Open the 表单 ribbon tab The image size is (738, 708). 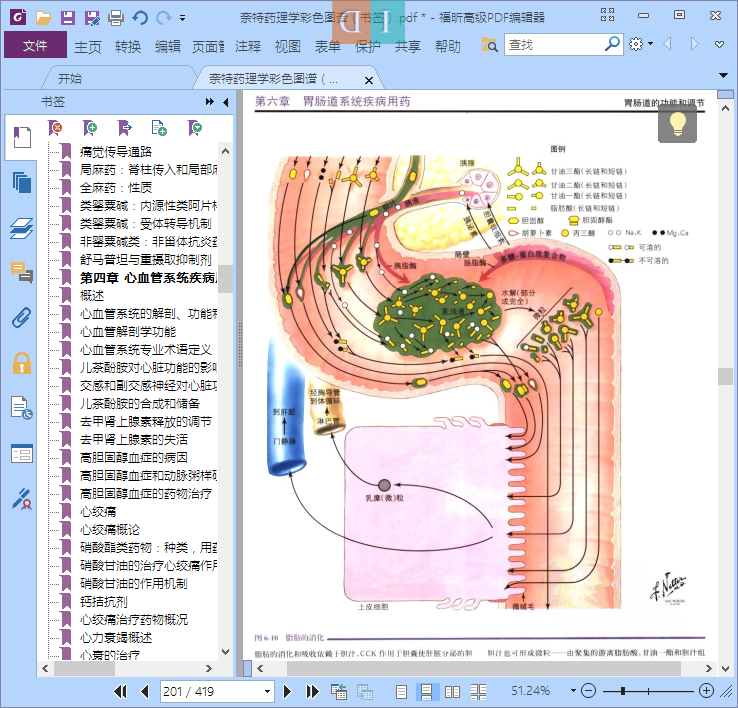[x=327, y=47]
